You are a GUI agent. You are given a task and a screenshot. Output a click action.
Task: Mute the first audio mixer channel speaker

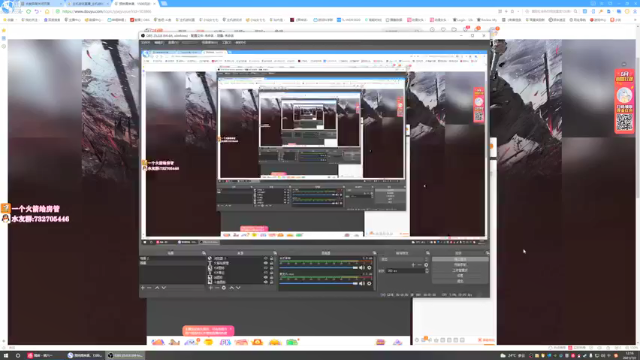[362, 268]
